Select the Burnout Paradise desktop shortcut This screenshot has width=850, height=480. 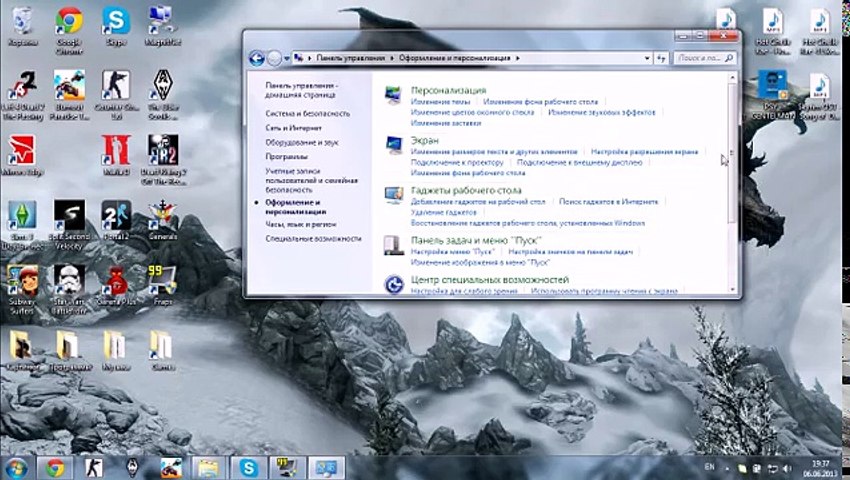tap(69, 95)
